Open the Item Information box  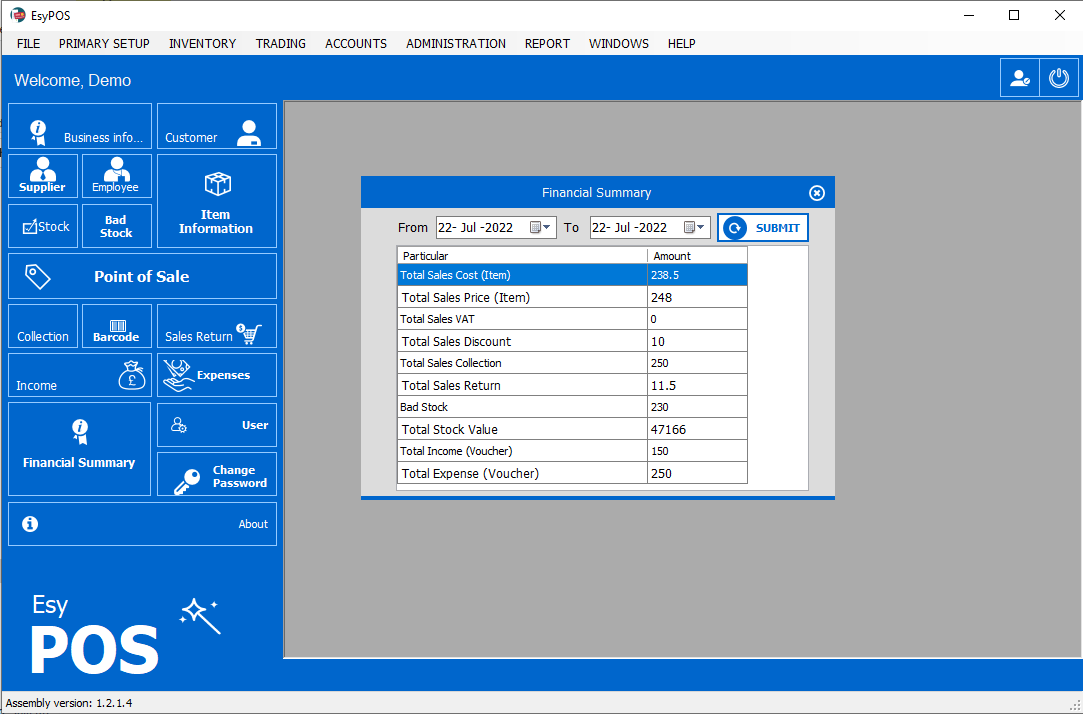coord(216,201)
